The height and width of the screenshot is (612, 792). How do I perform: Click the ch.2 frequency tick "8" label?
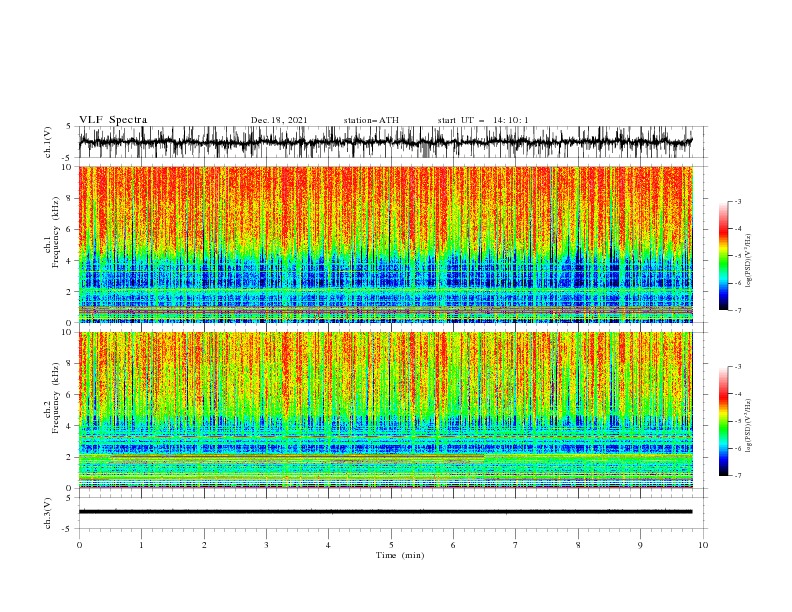pos(69,364)
